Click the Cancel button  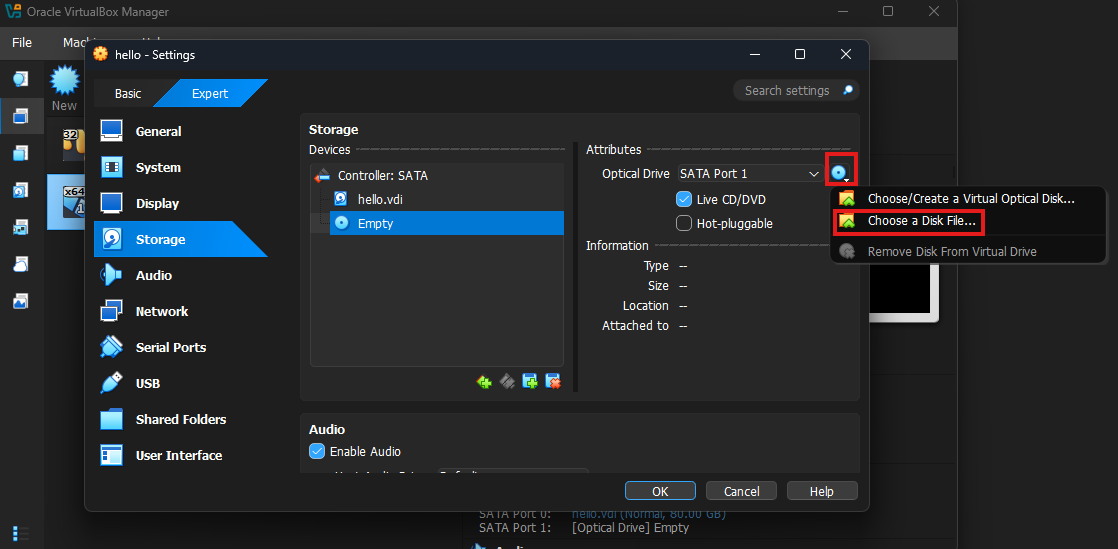(741, 491)
